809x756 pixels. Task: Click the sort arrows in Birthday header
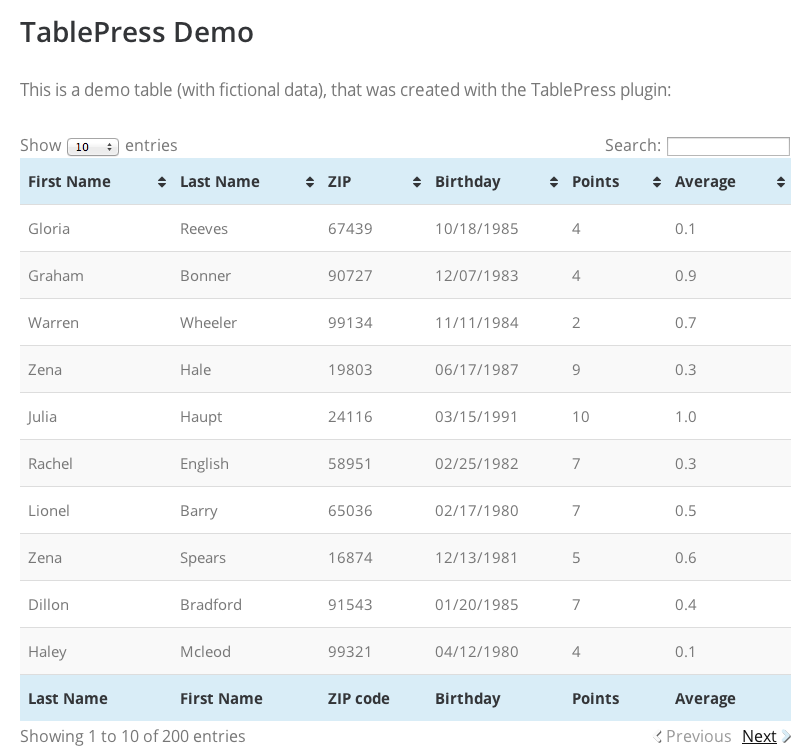coord(554,182)
